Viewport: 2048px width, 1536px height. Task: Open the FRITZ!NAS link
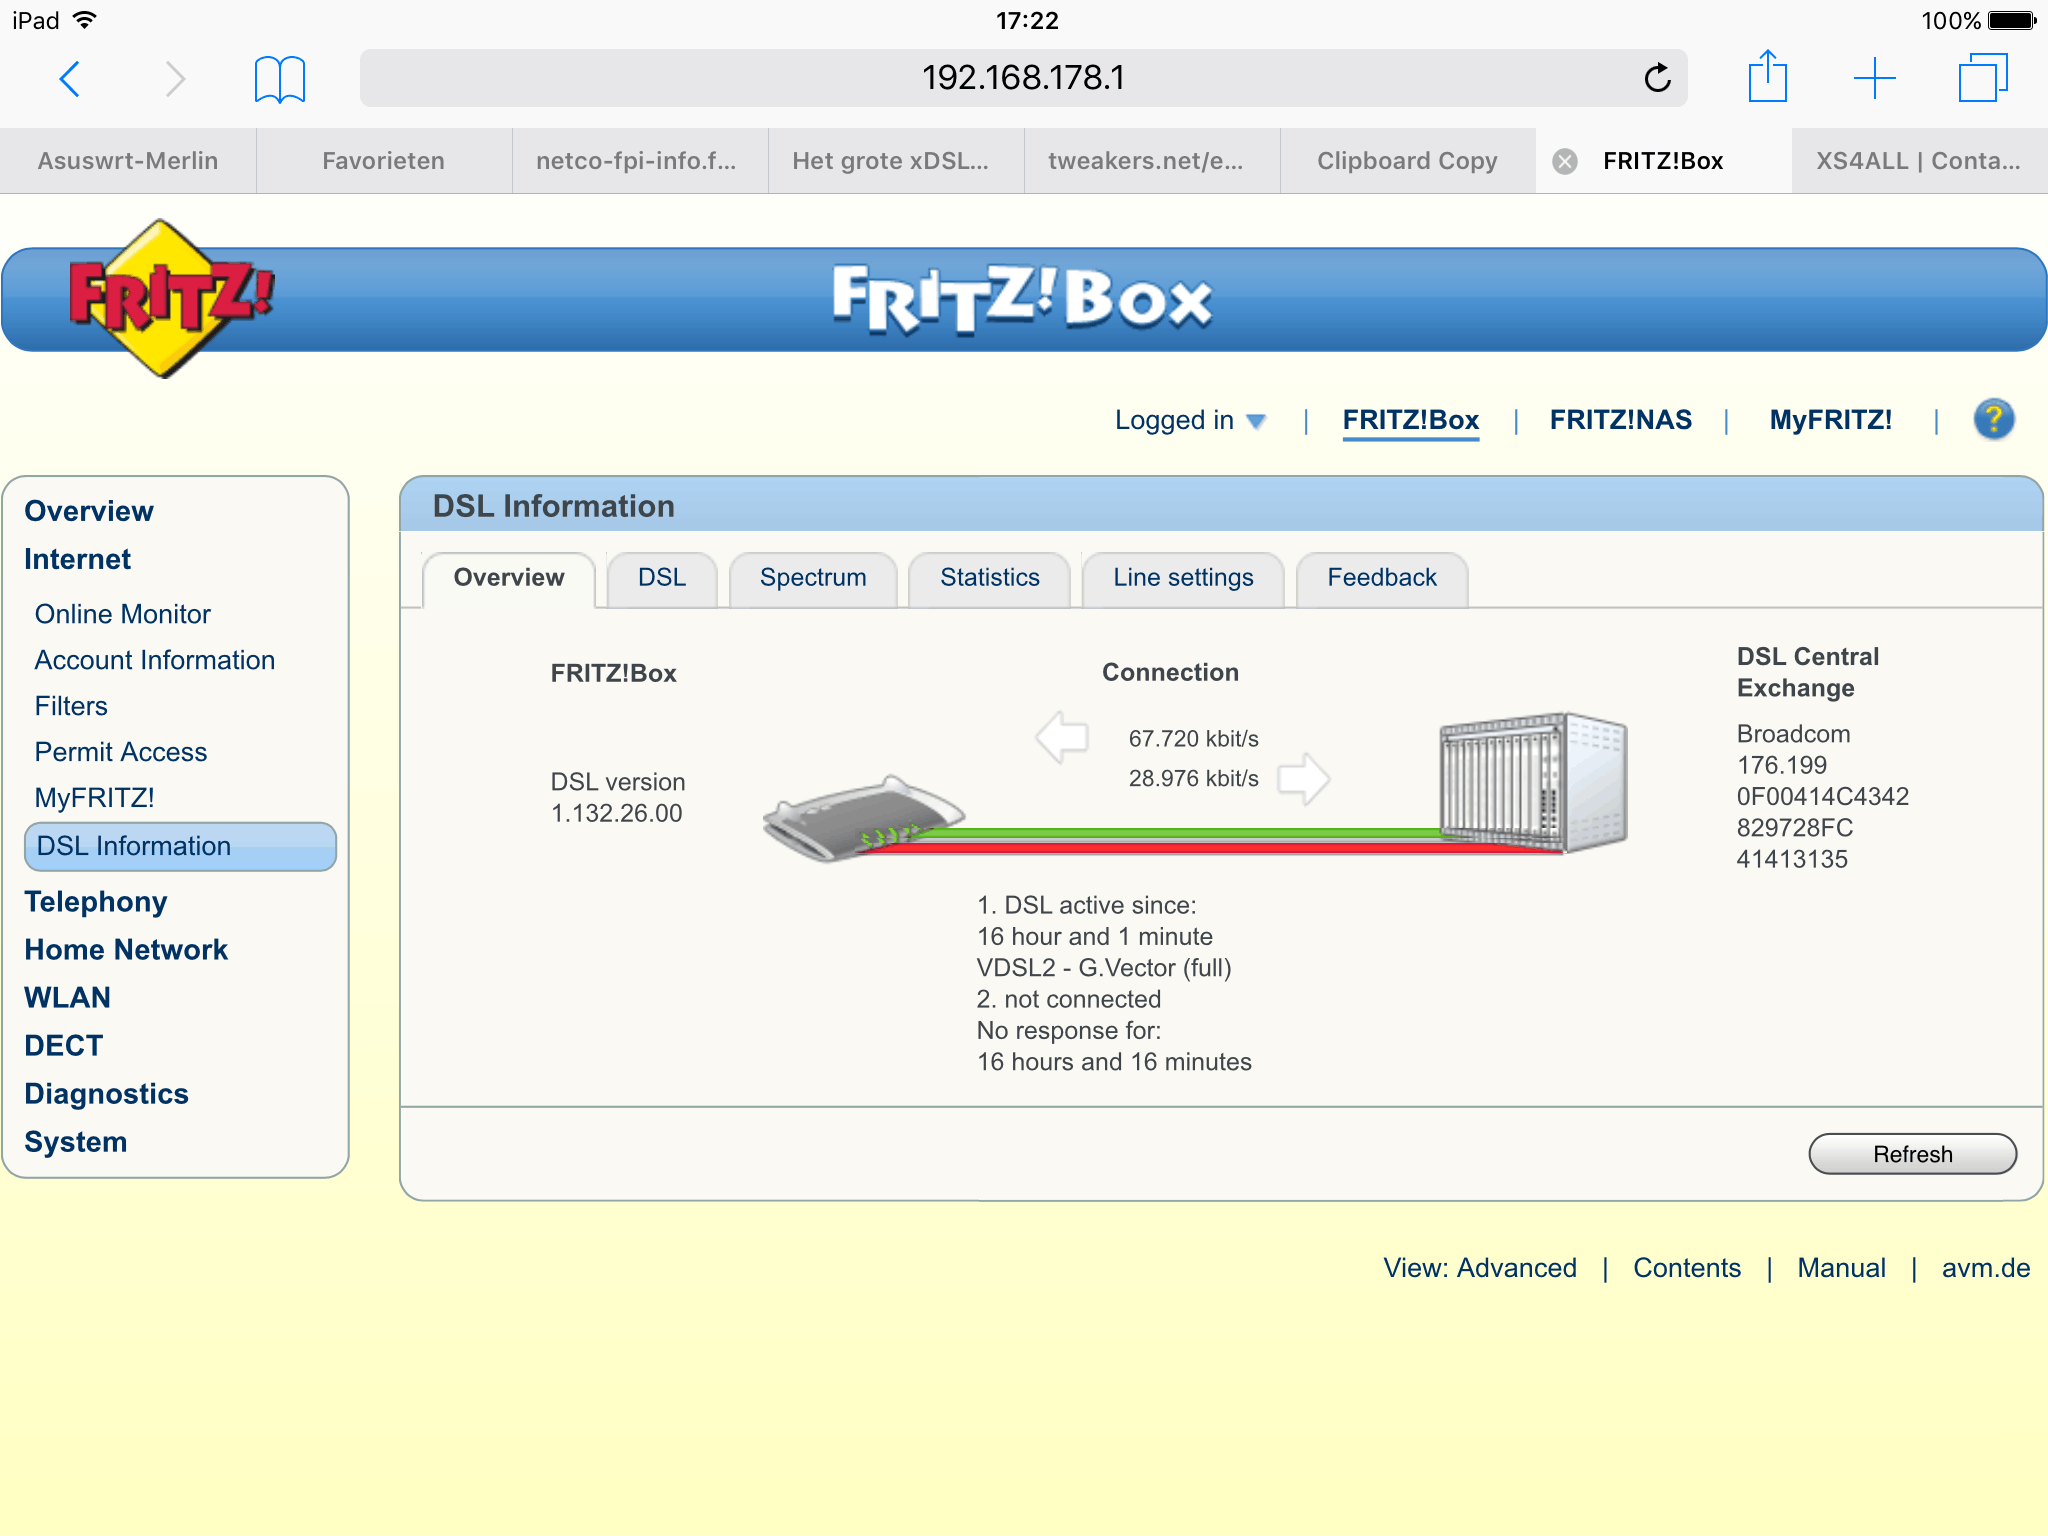tap(1620, 420)
